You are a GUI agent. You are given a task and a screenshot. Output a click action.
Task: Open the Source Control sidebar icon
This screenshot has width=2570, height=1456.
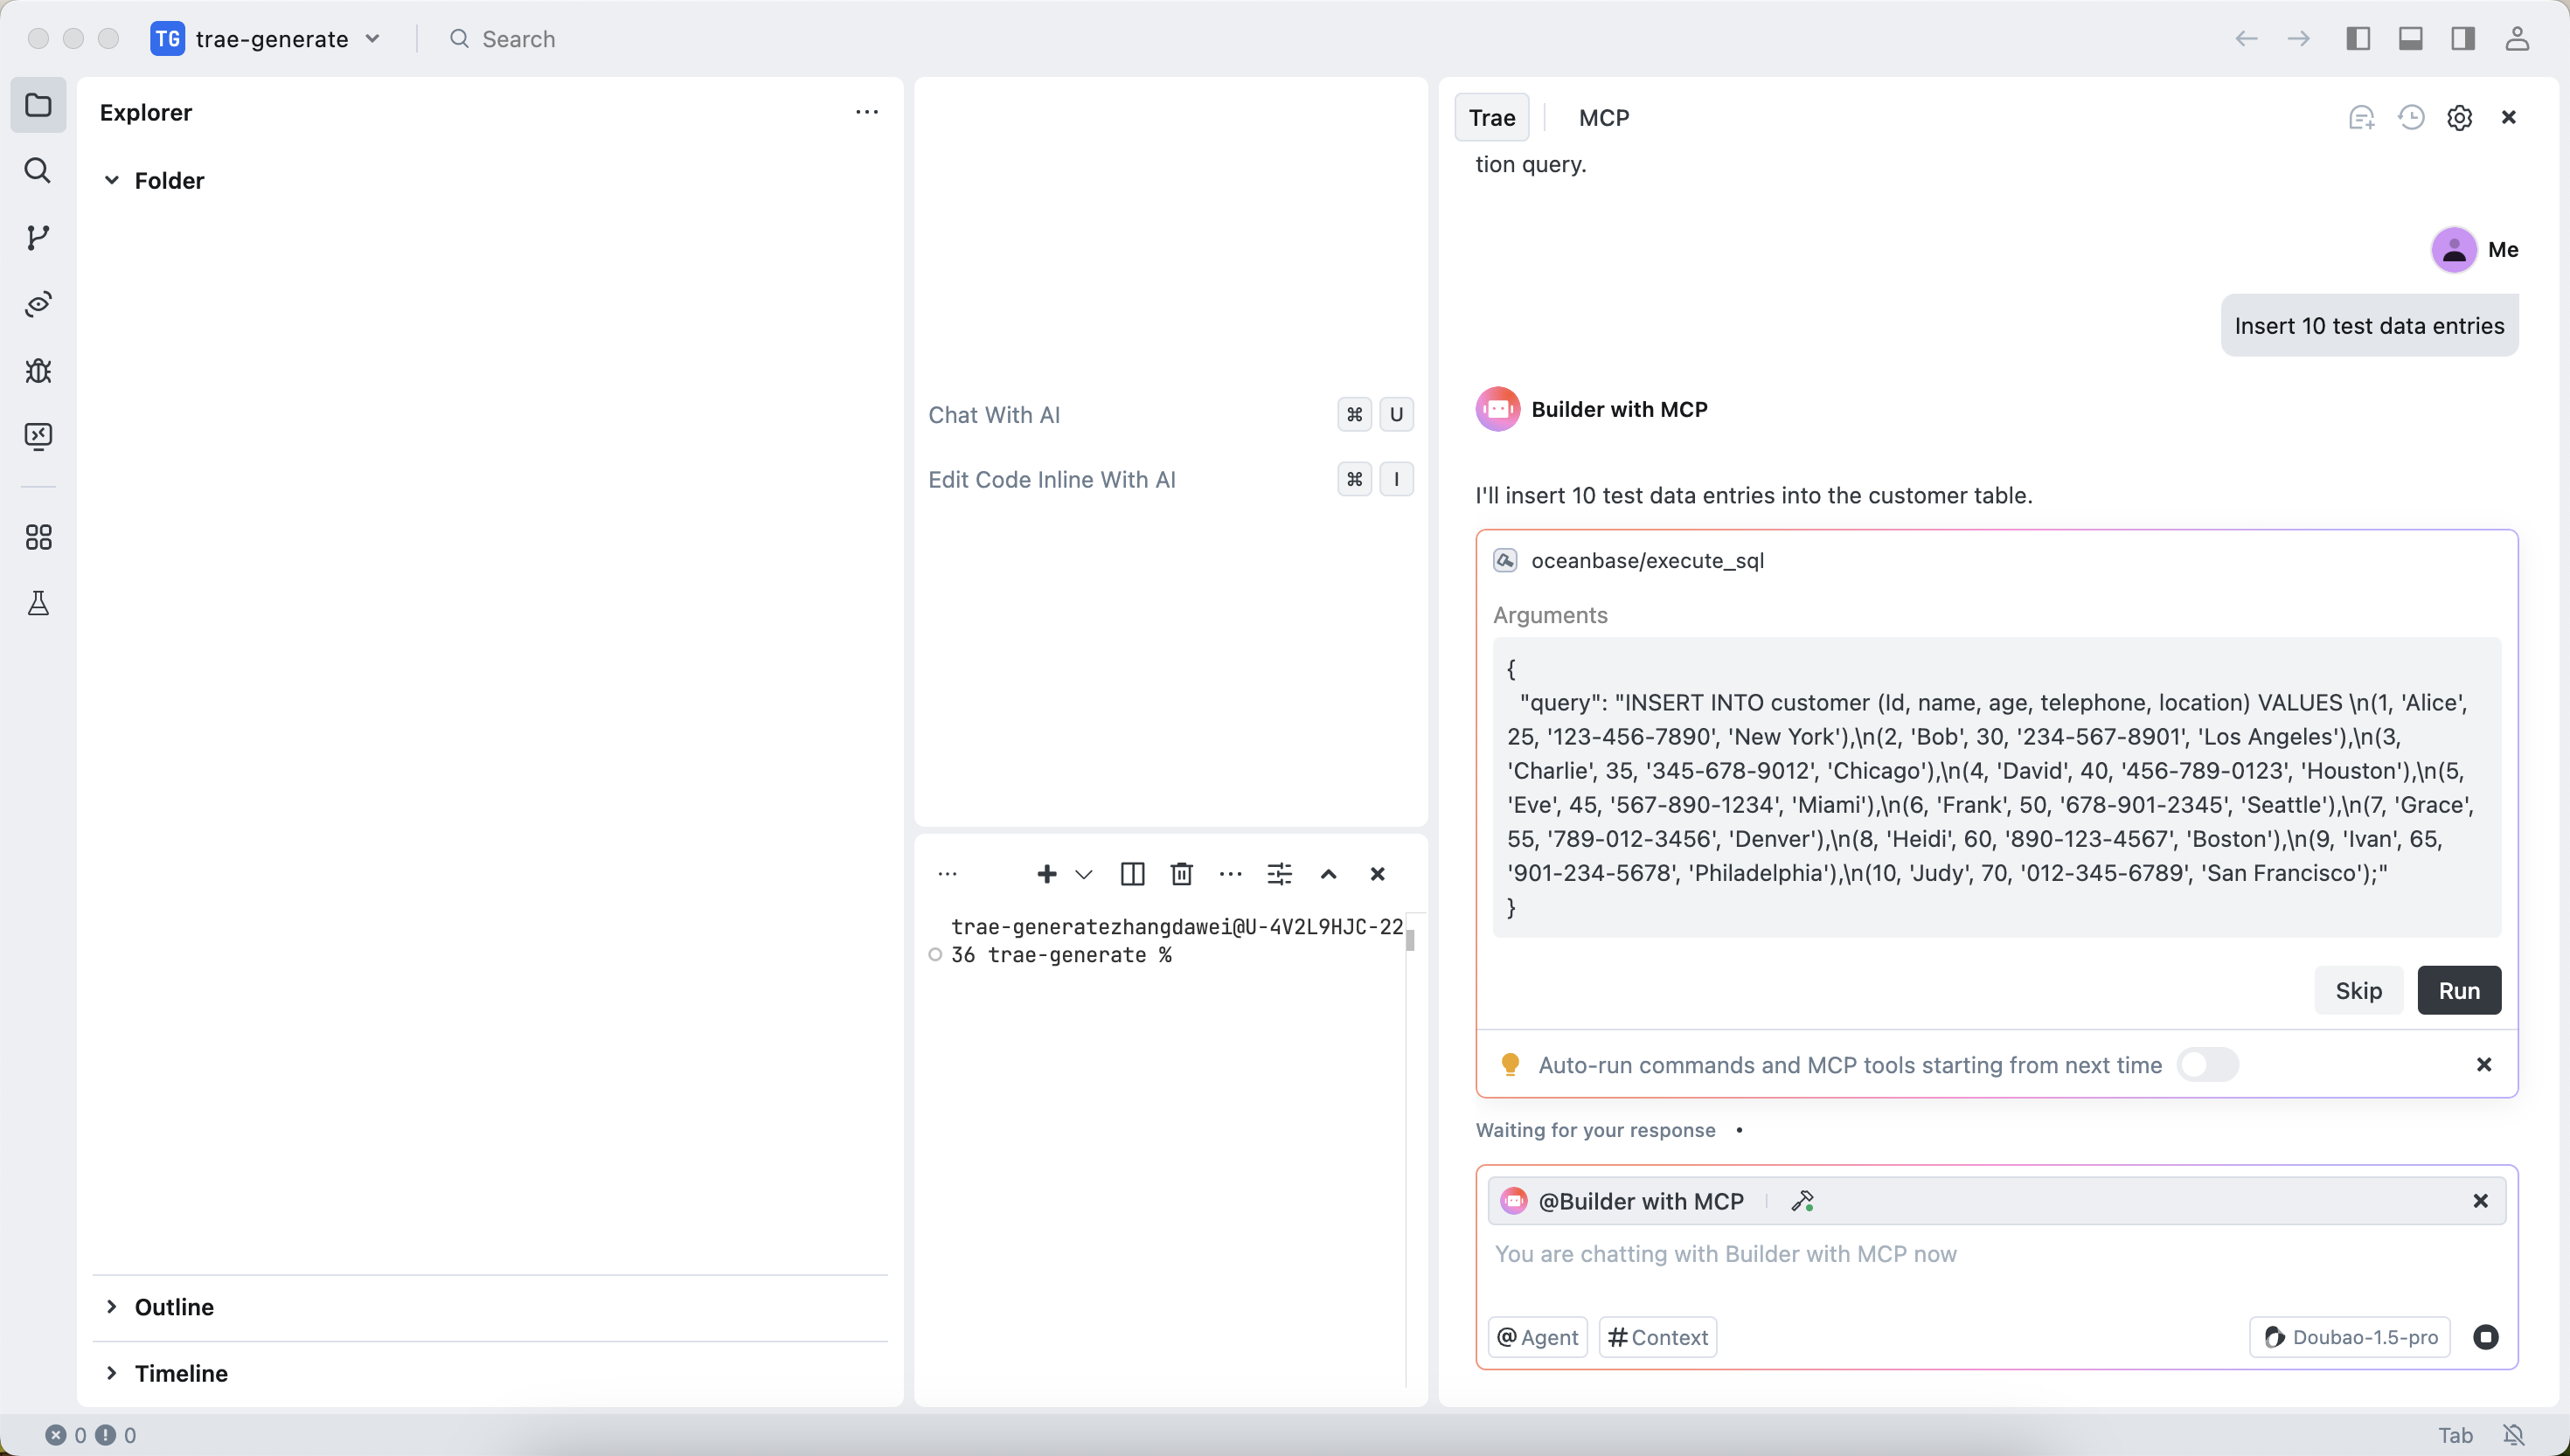(38, 238)
